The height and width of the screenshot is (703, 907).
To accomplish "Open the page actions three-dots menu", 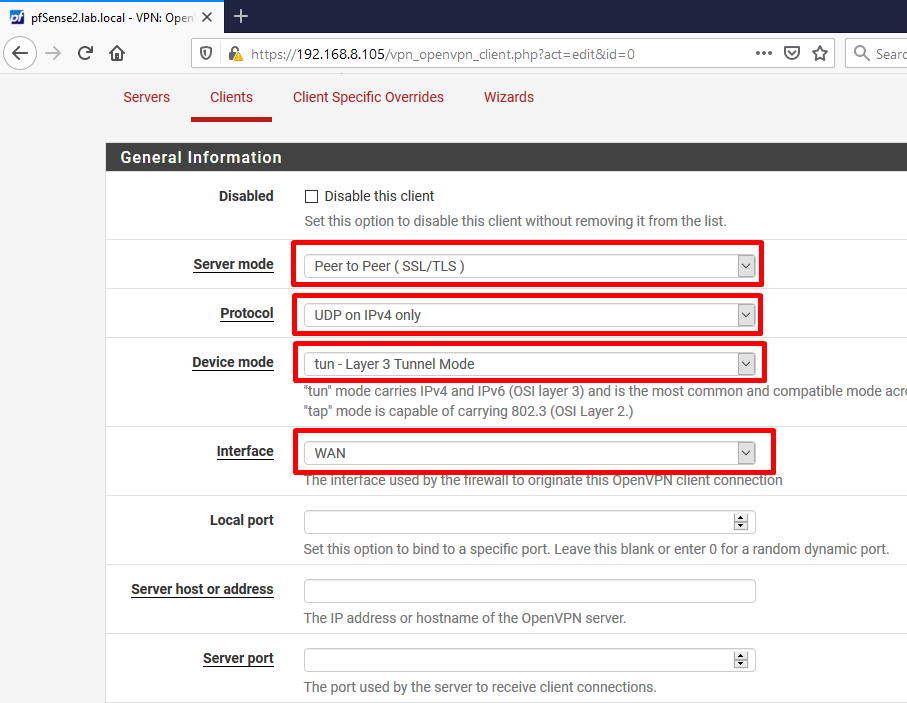I will click(764, 53).
